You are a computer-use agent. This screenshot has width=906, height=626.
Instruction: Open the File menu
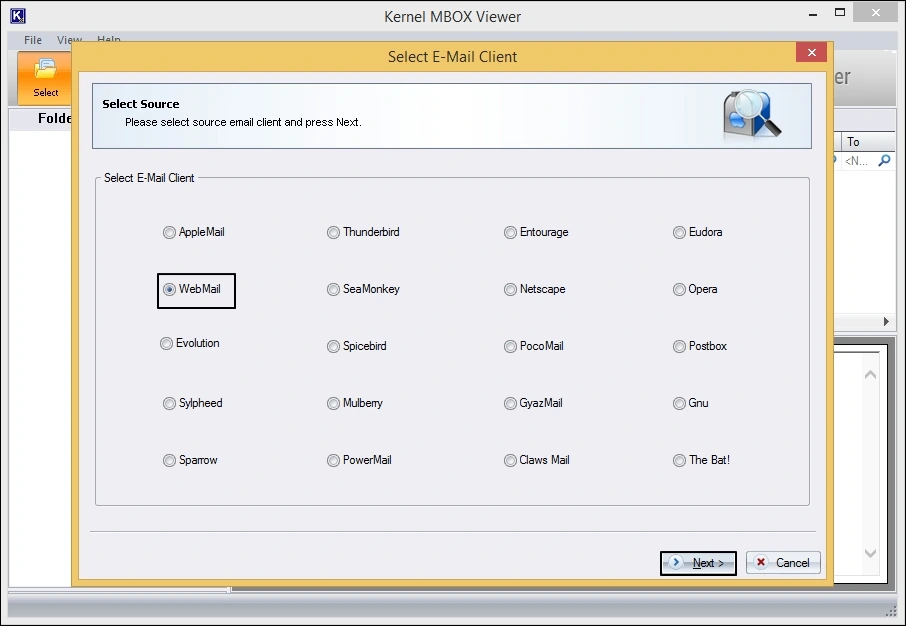tap(33, 40)
